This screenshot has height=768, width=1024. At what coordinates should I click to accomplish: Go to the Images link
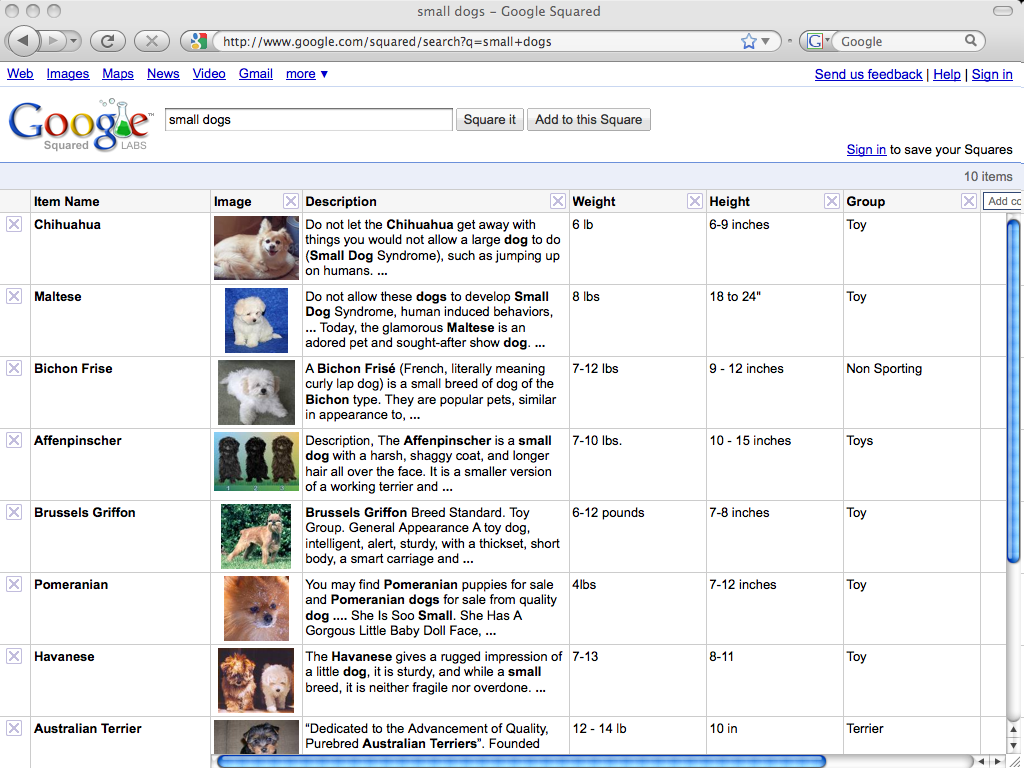pos(68,74)
